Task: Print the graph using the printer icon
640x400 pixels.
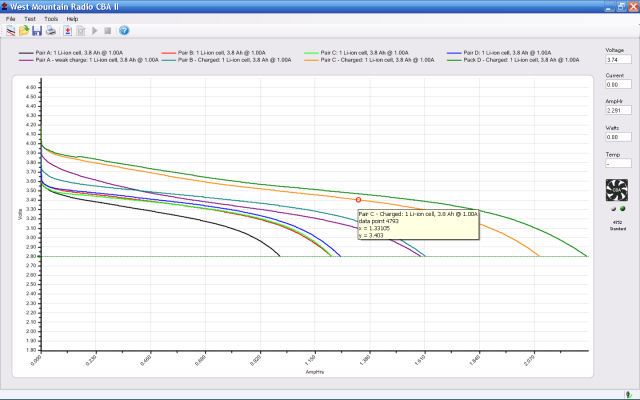Action: click(x=51, y=31)
